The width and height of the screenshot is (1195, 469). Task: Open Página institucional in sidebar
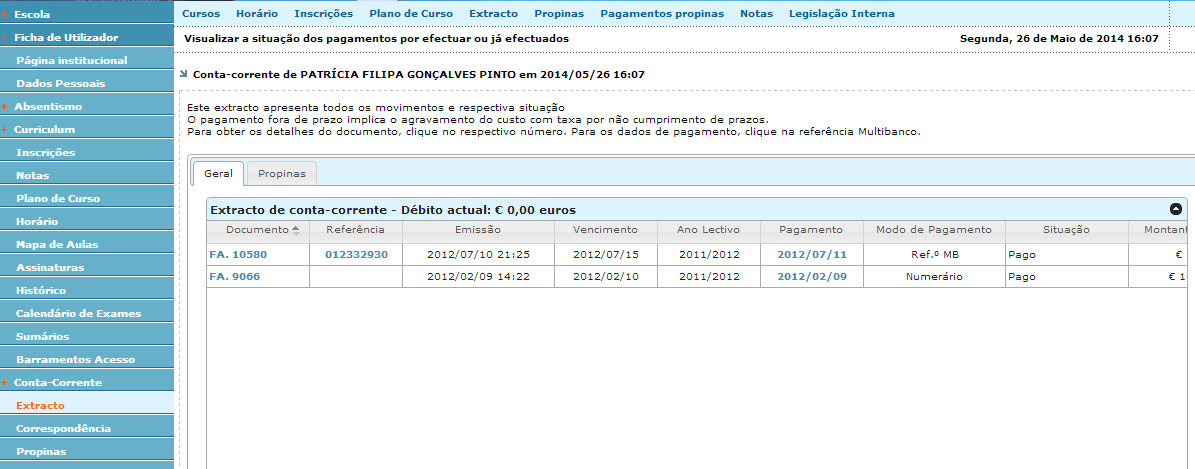click(x=87, y=60)
